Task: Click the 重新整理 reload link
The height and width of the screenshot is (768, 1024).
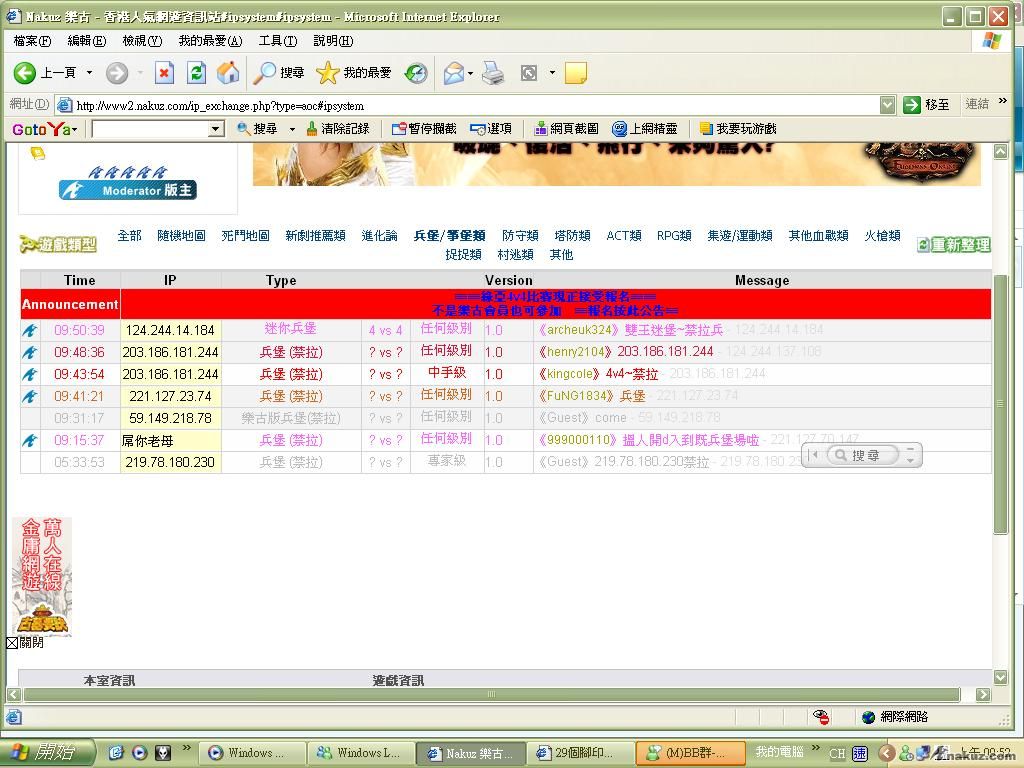Action: pyautogui.click(x=953, y=245)
